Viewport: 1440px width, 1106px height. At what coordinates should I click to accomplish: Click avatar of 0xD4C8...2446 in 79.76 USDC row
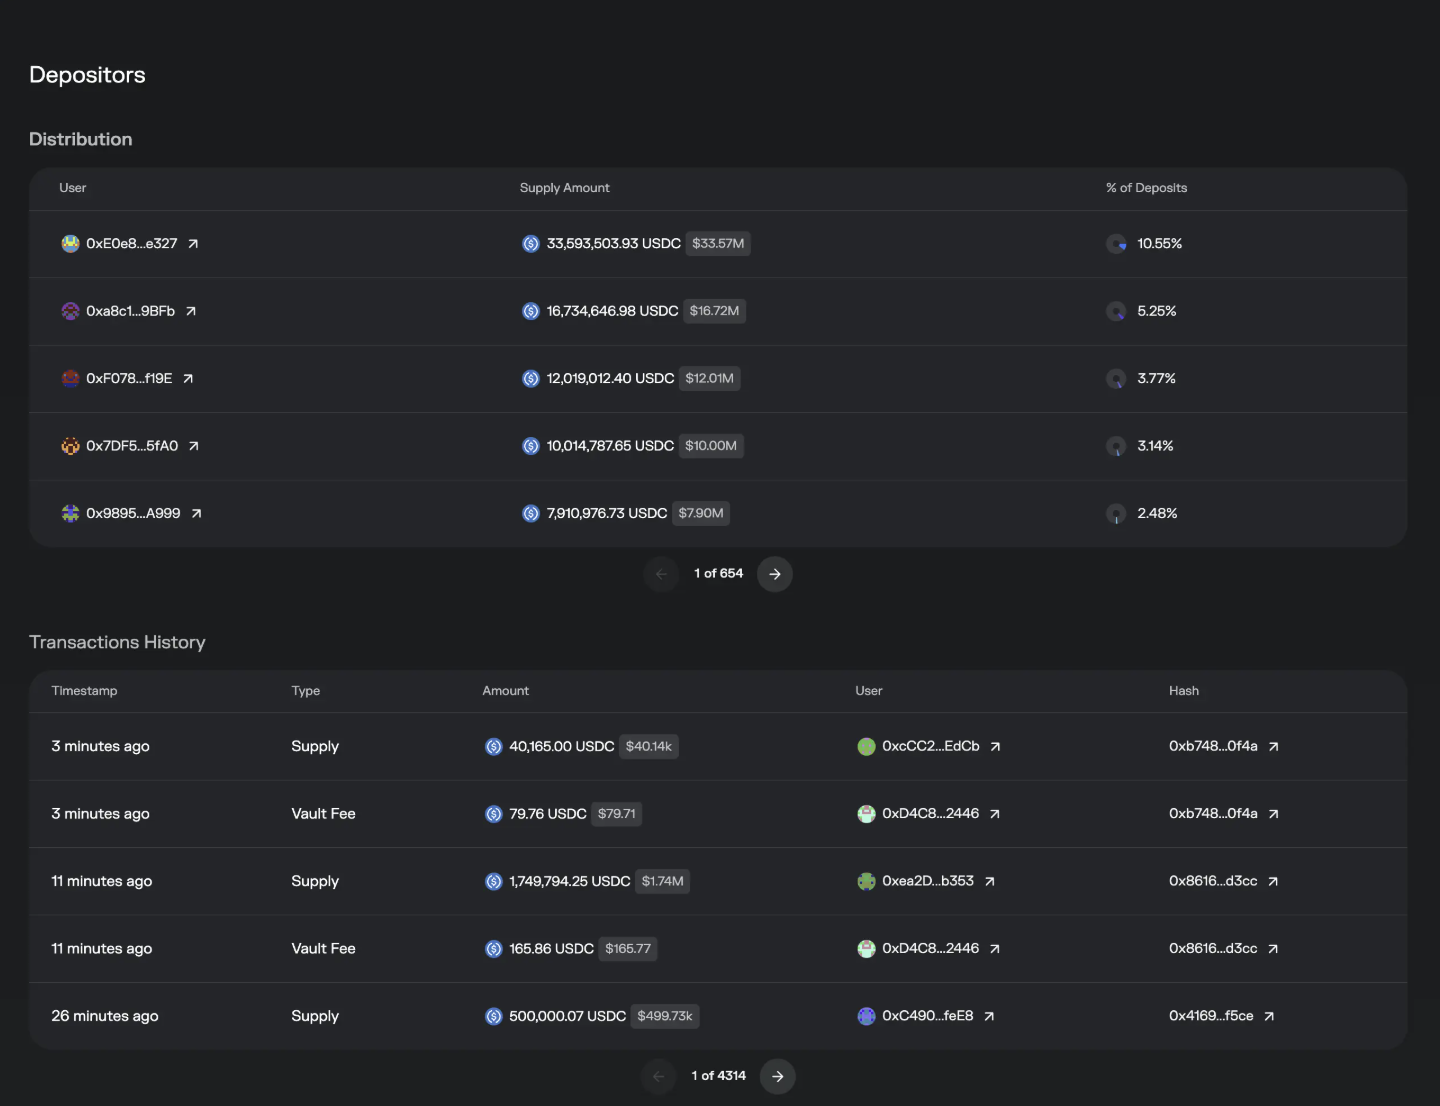pyautogui.click(x=867, y=814)
